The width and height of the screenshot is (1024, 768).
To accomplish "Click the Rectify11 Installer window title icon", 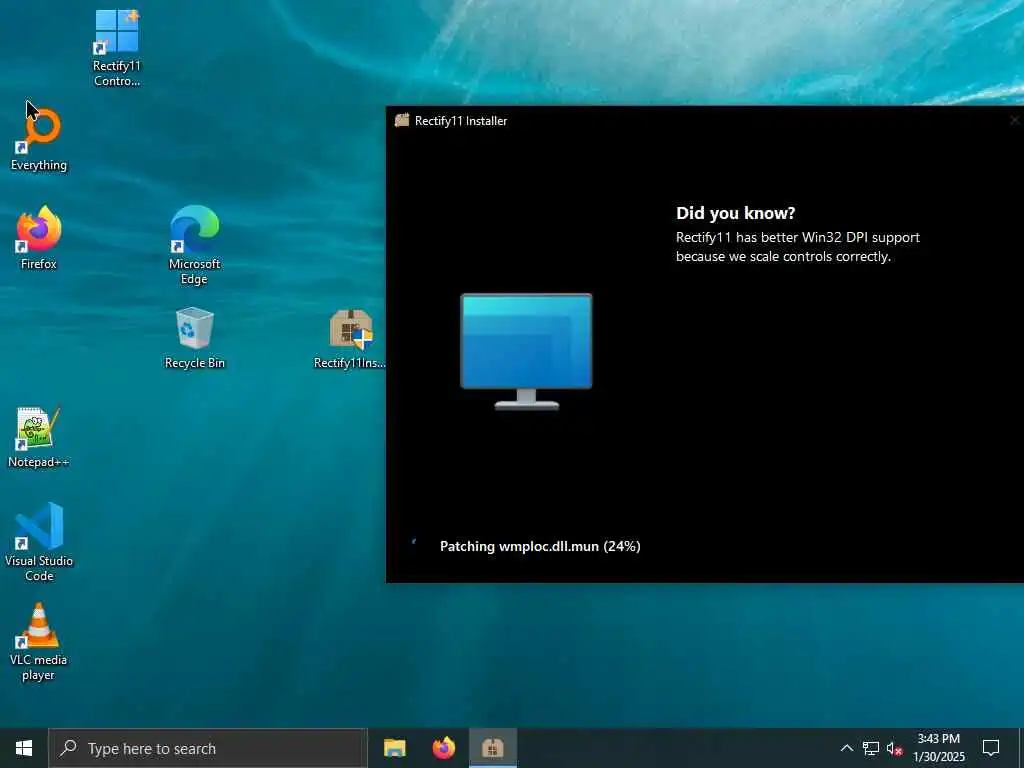I will [402, 120].
